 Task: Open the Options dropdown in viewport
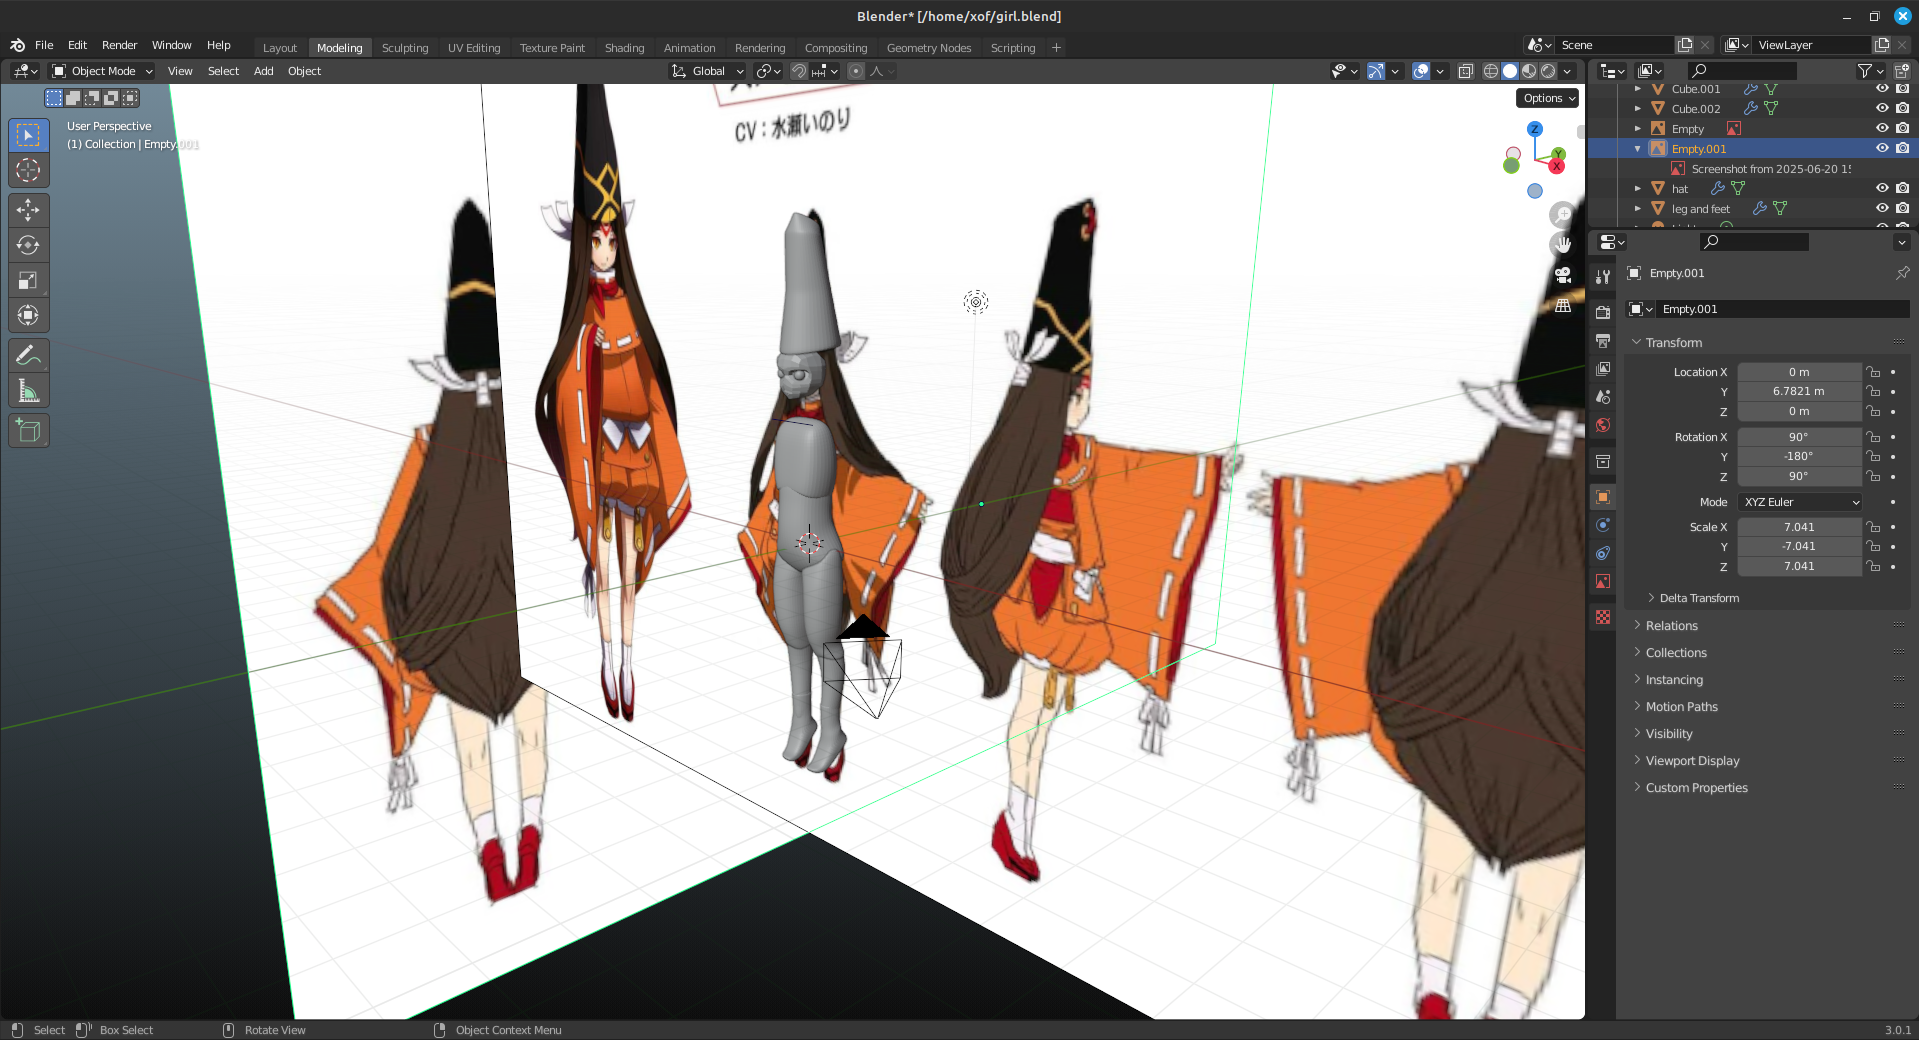click(1549, 98)
